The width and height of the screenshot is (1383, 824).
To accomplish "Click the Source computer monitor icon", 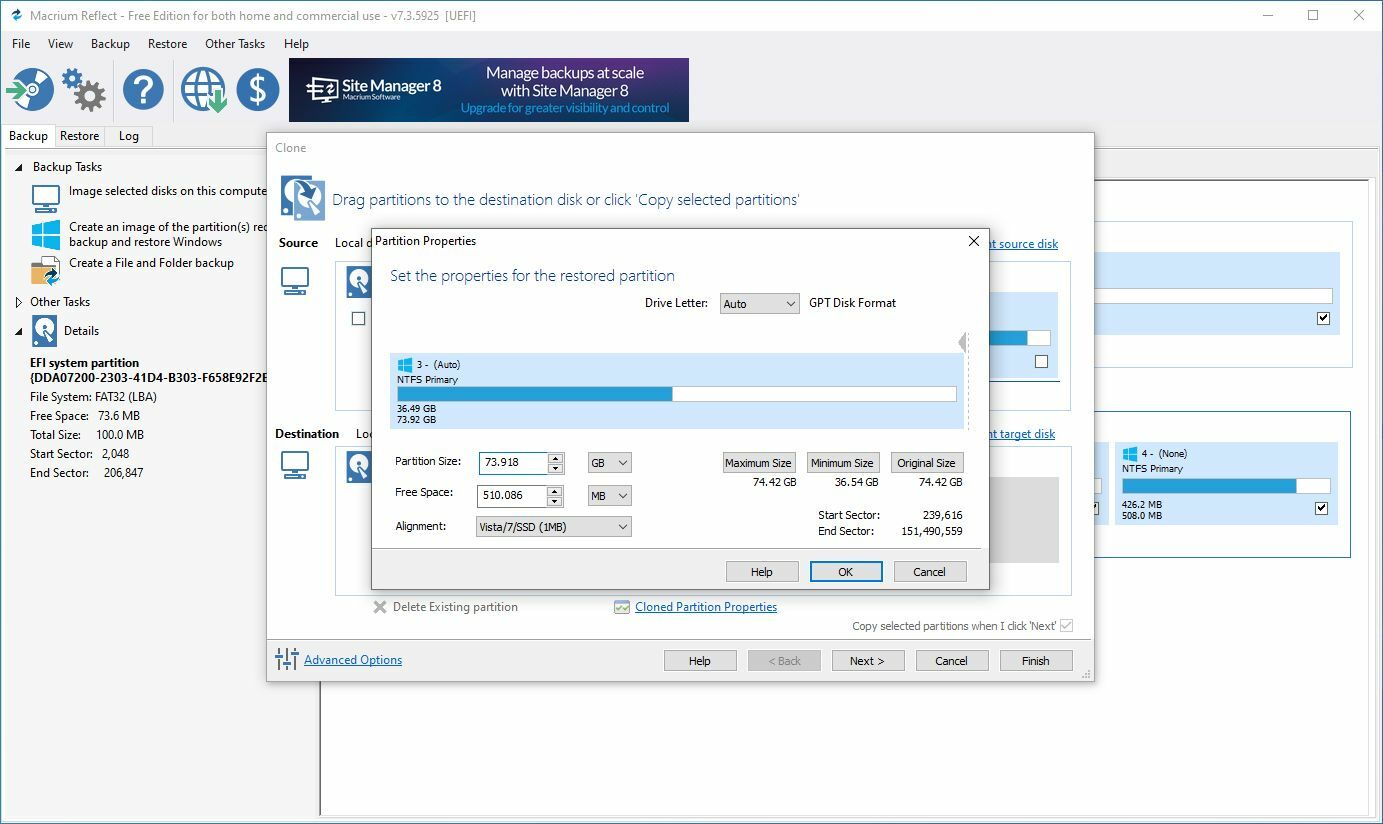I will [295, 281].
